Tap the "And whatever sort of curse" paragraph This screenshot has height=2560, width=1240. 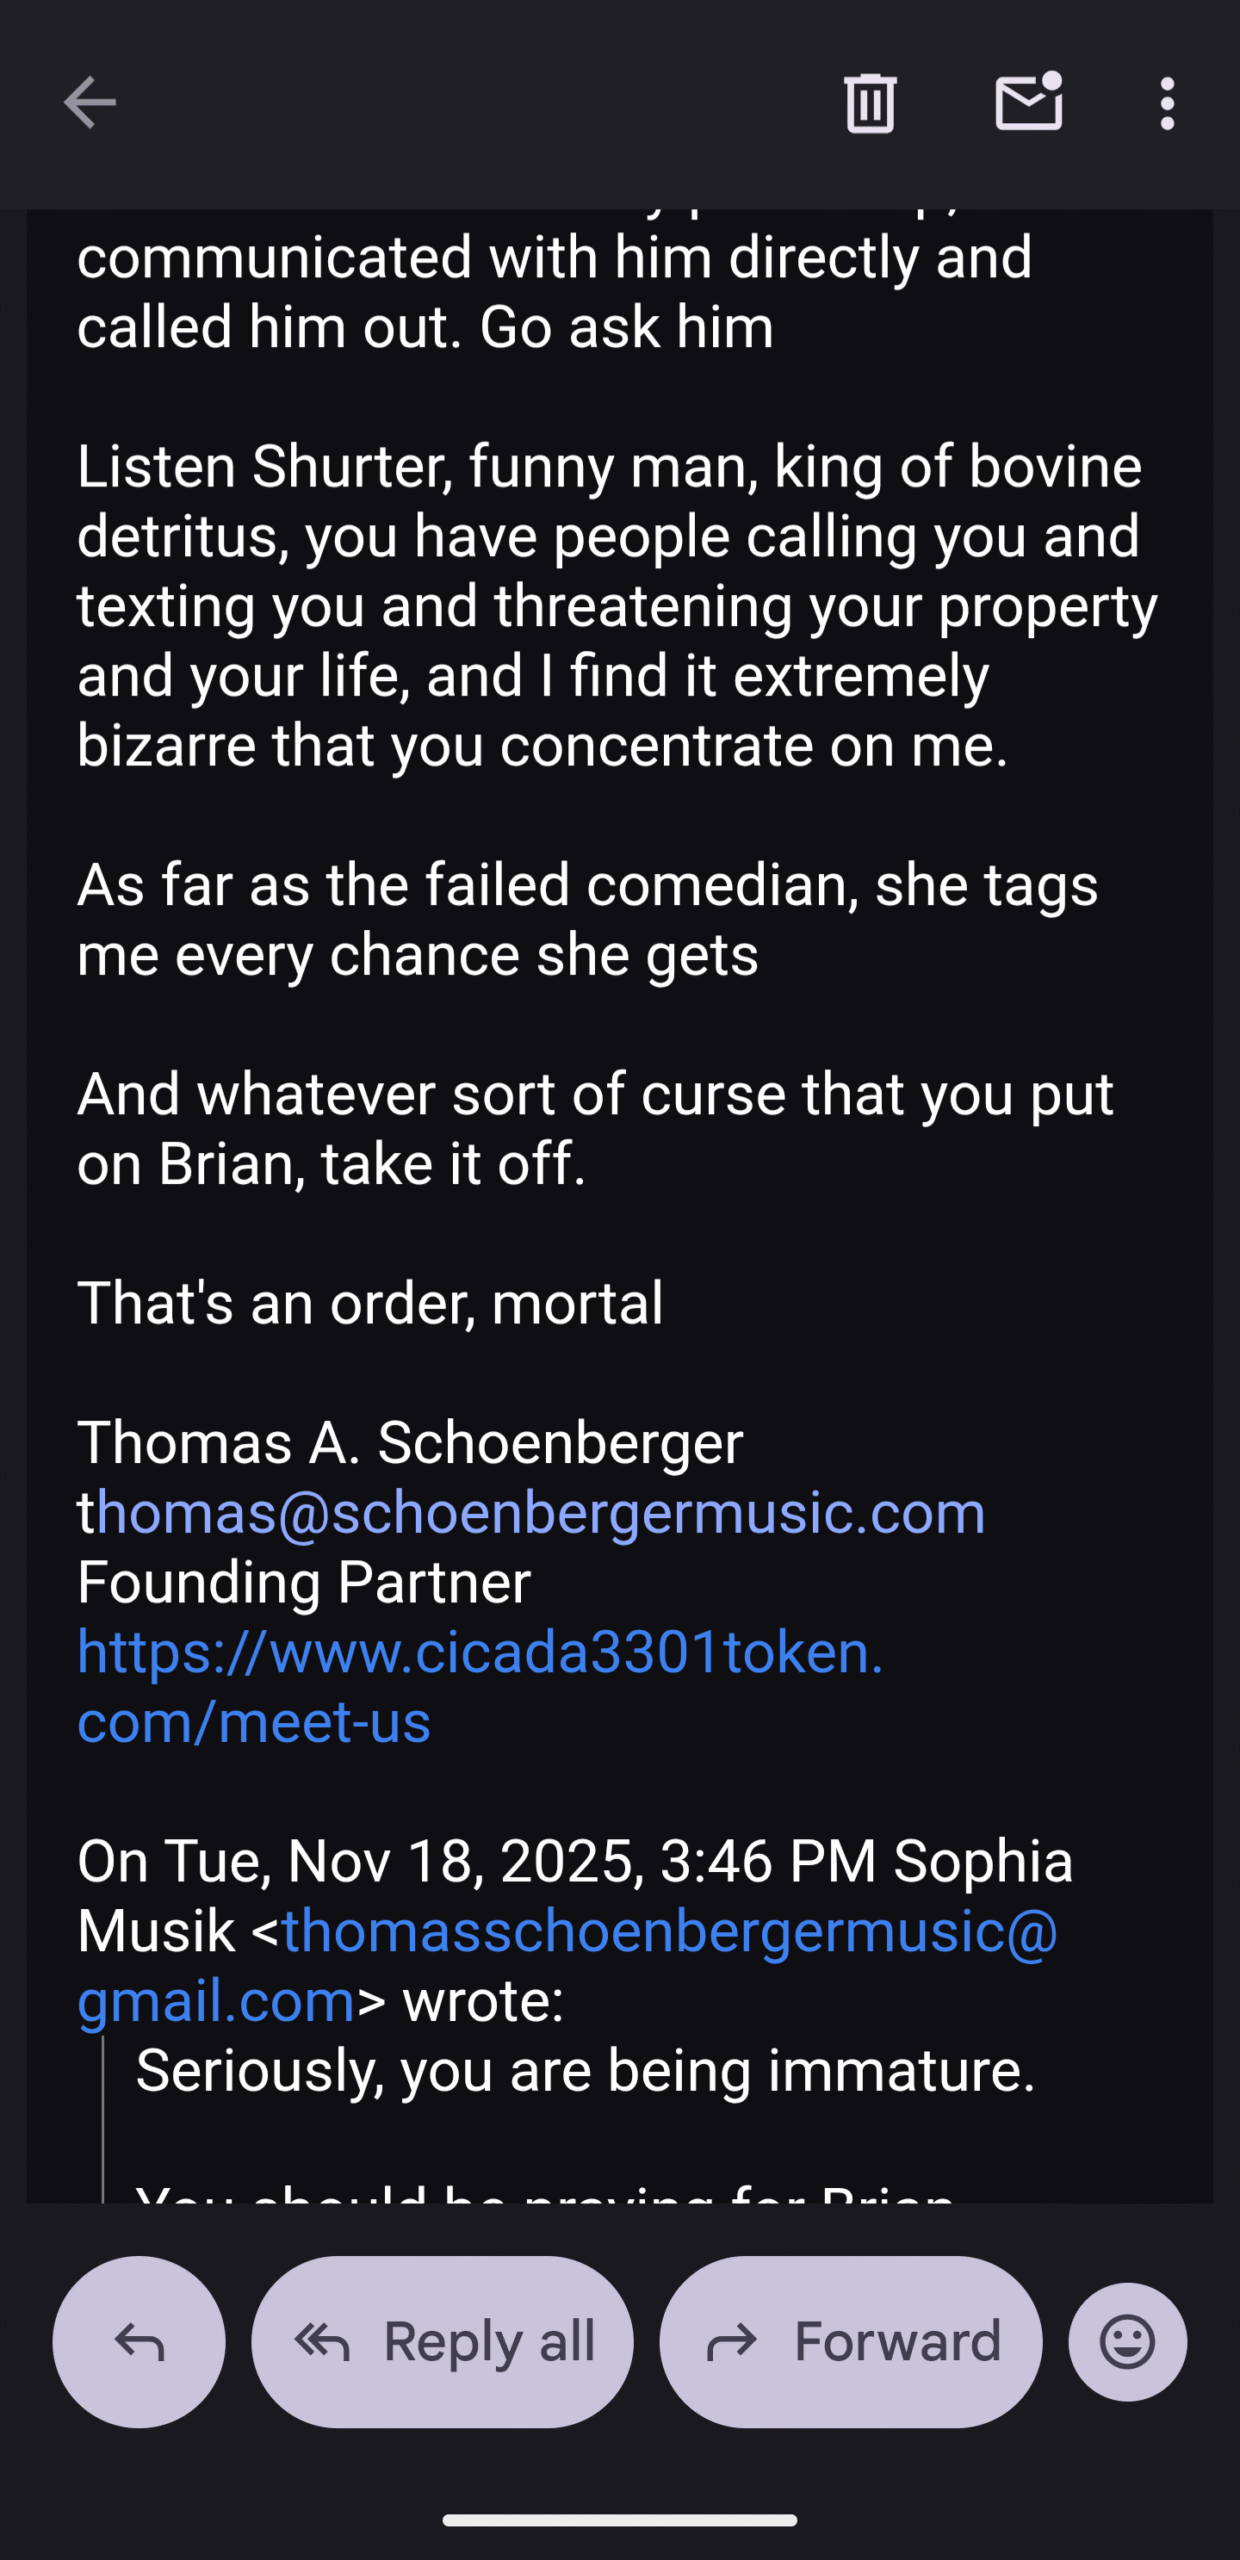coord(595,1129)
